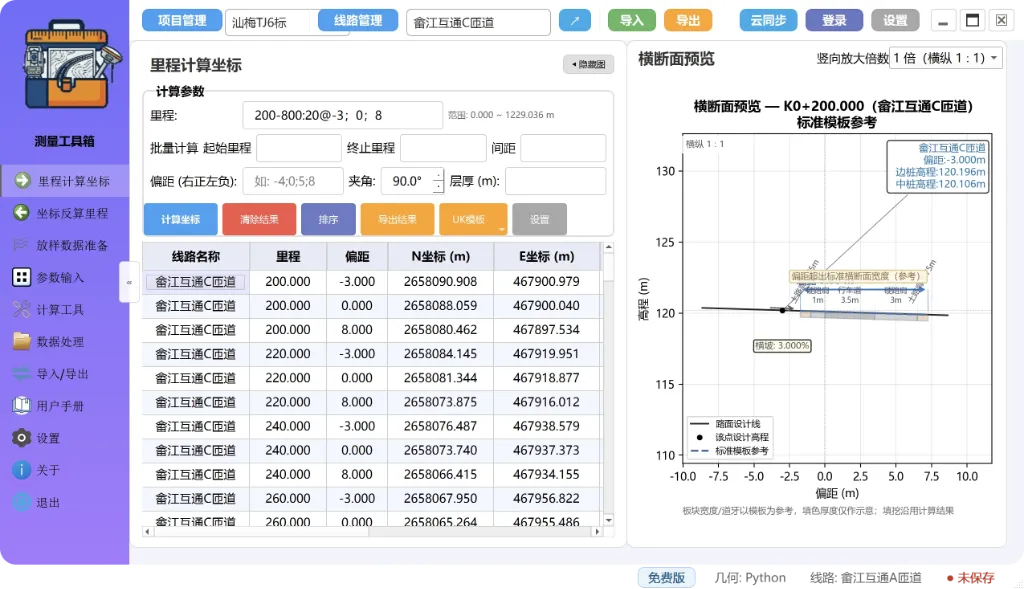
Task: Click the E坐标 (m) column header
Action: (x=547, y=257)
